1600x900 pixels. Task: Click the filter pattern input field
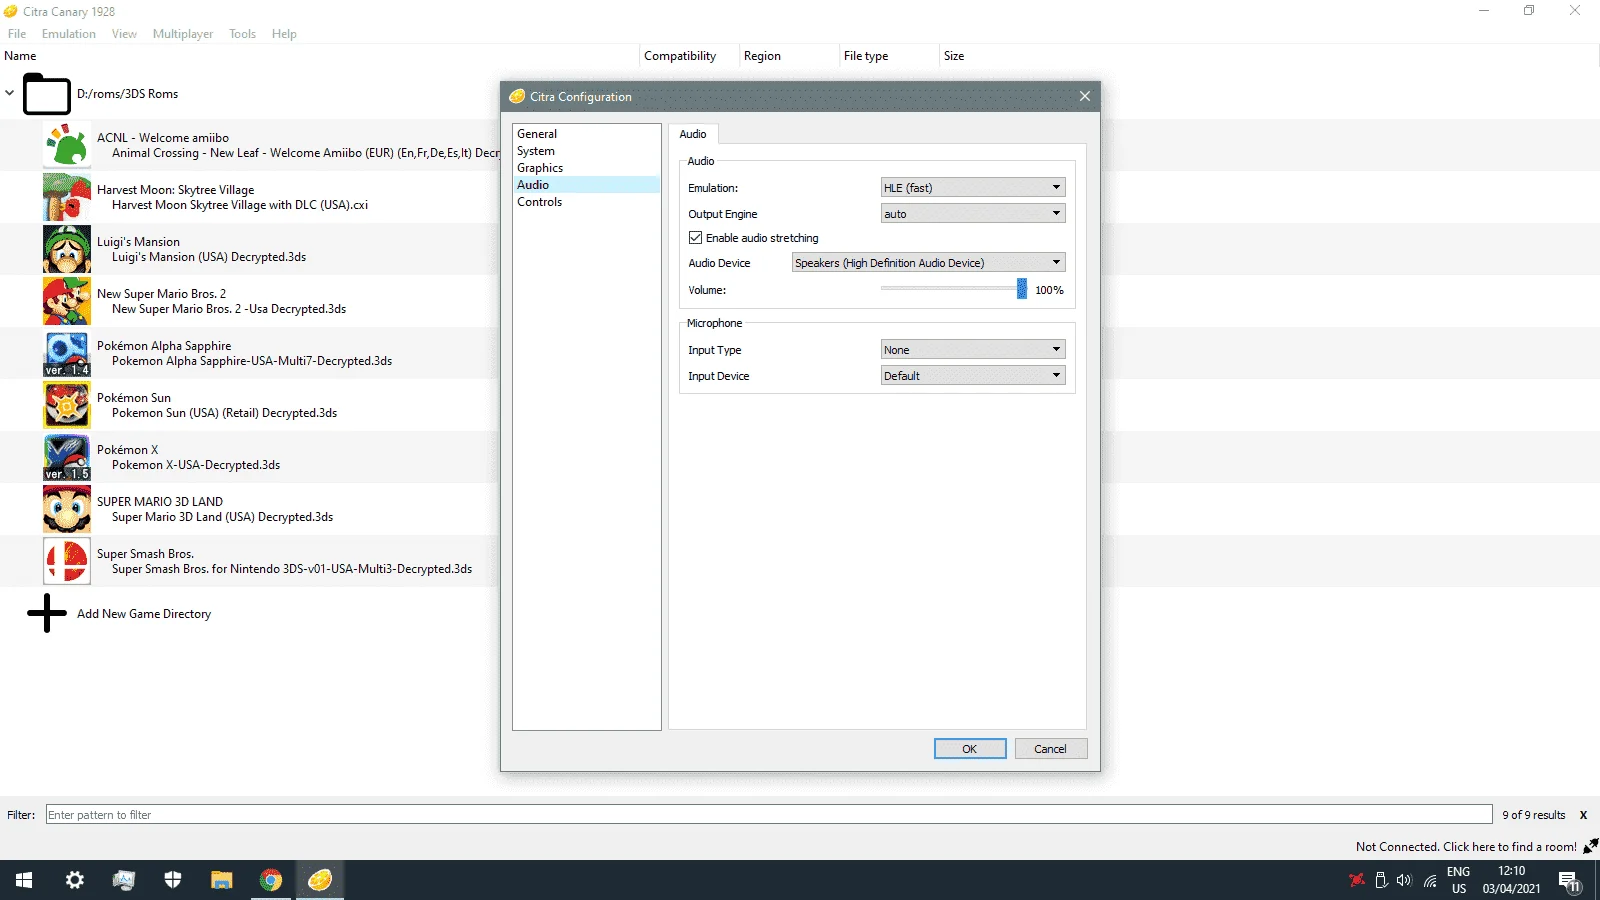[769, 815]
